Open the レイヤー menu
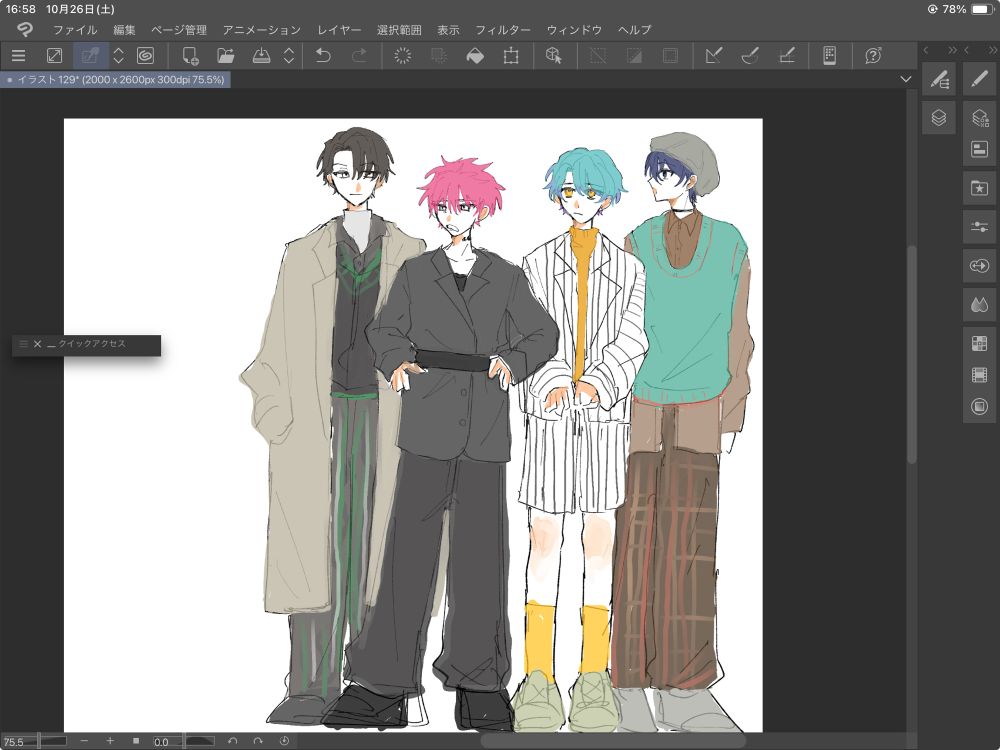The width and height of the screenshot is (1000, 750). [x=339, y=30]
